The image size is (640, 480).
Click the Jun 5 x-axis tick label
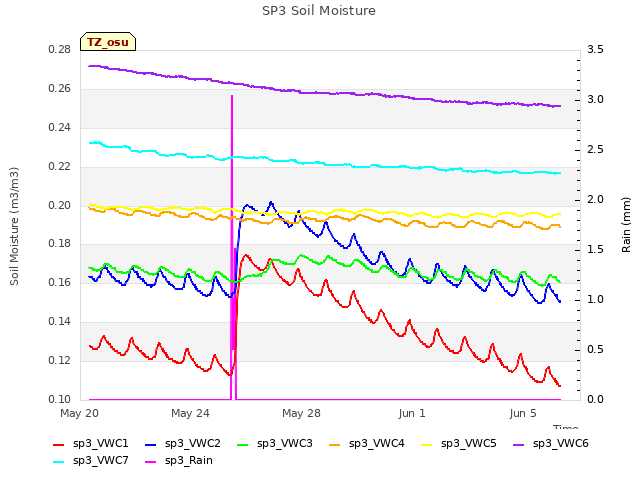coord(523,413)
